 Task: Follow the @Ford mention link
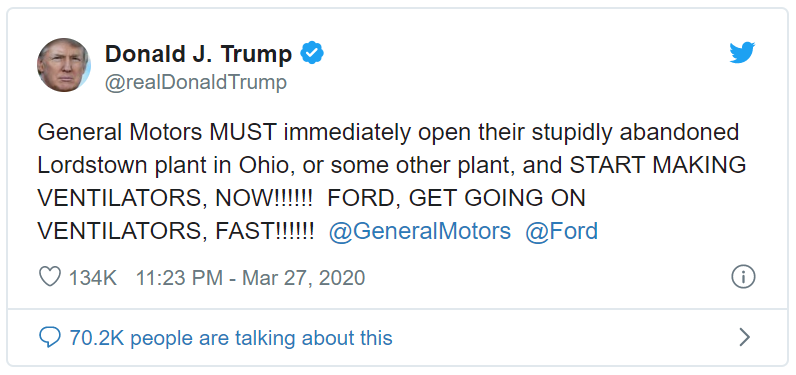click(561, 231)
